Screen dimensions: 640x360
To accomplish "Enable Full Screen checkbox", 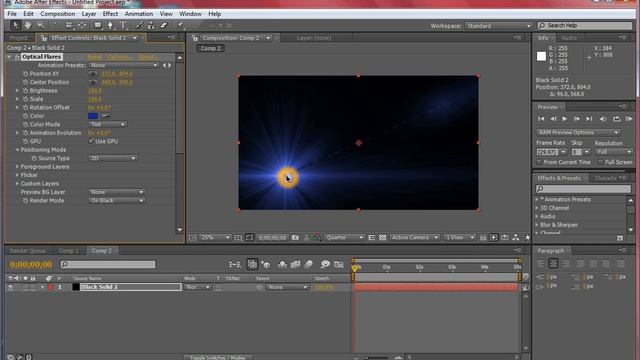I will (x=600, y=162).
